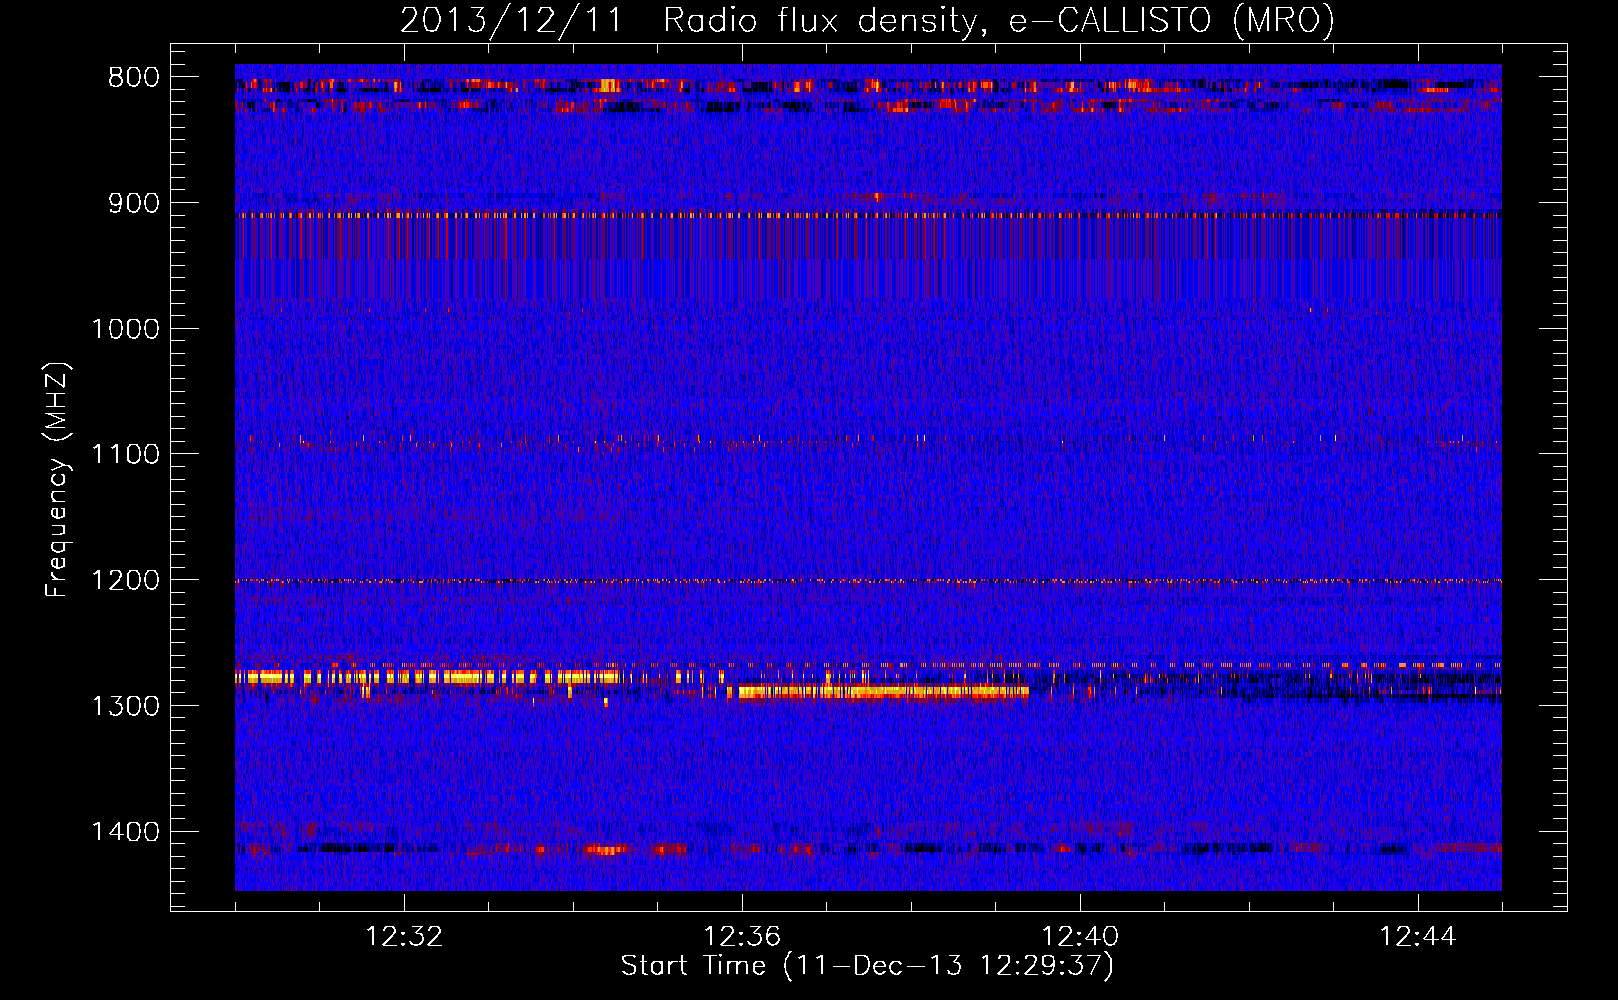The width and height of the screenshot is (1618, 1000).
Task: Click the 12:32 time axis label
Action: pyautogui.click(x=404, y=937)
